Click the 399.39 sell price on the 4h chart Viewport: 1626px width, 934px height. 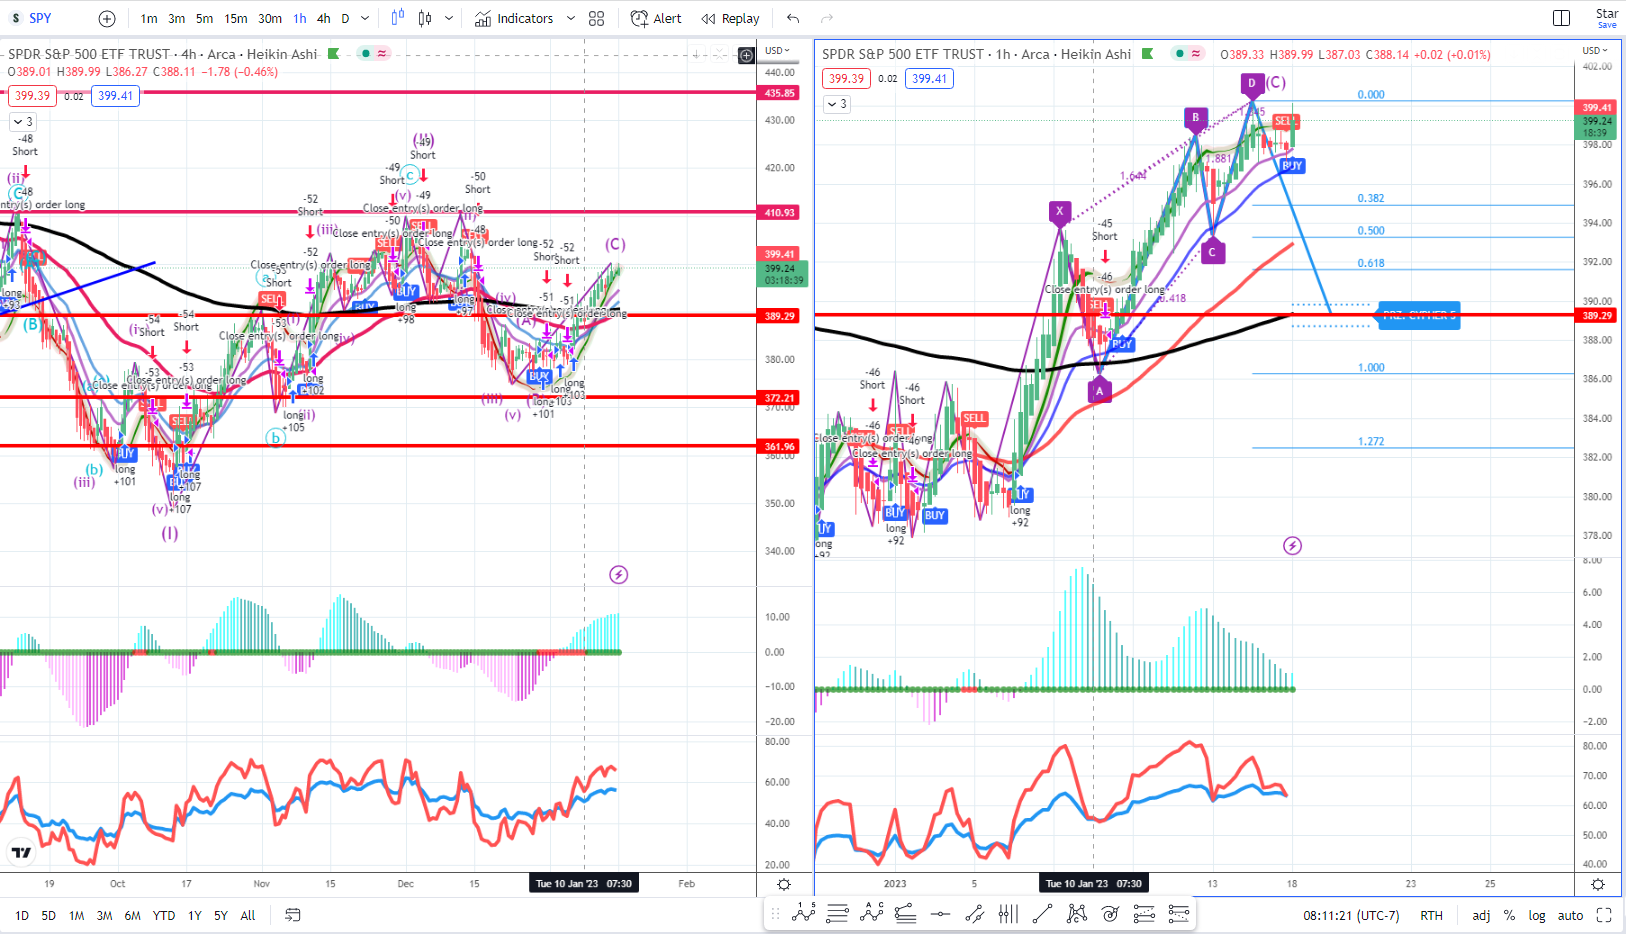[x=32, y=96]
